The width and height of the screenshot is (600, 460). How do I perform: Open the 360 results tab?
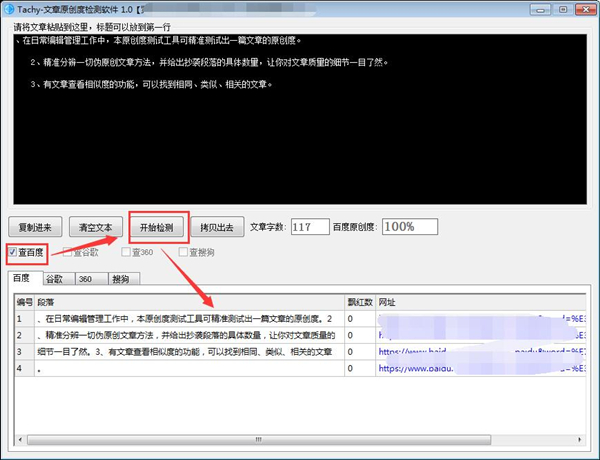coord(85,279)
